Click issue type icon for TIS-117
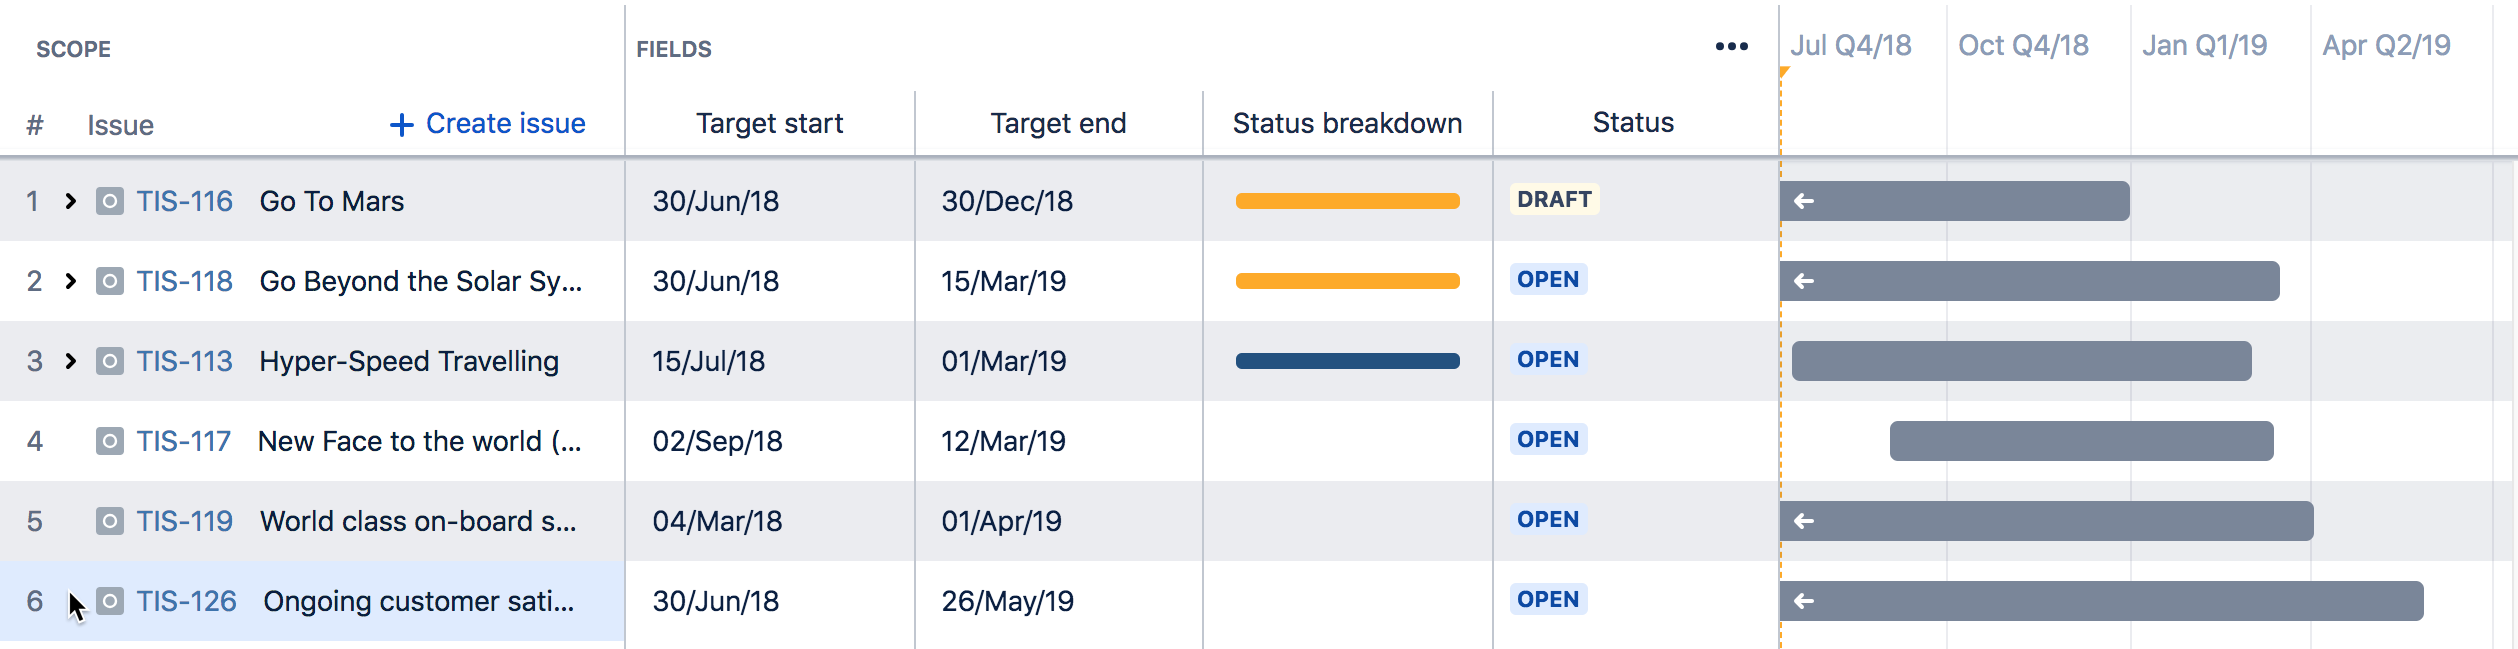The width and height of the screenshot is (2518, 649). coord(110,441)
